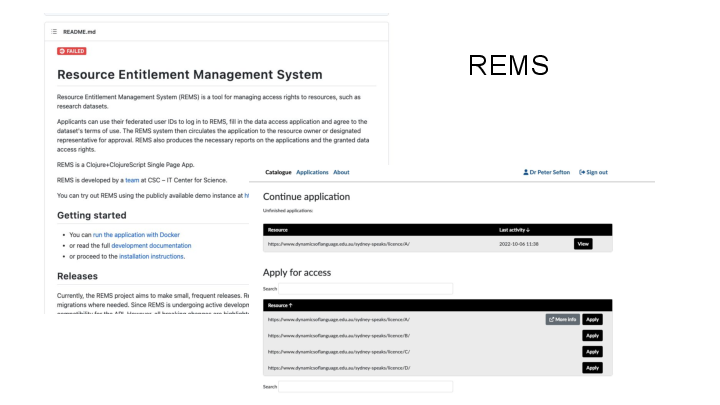Open the demo instance link after 'available demo instance at'
Viewport: 720px width, 405px height.
pos(247,196)
